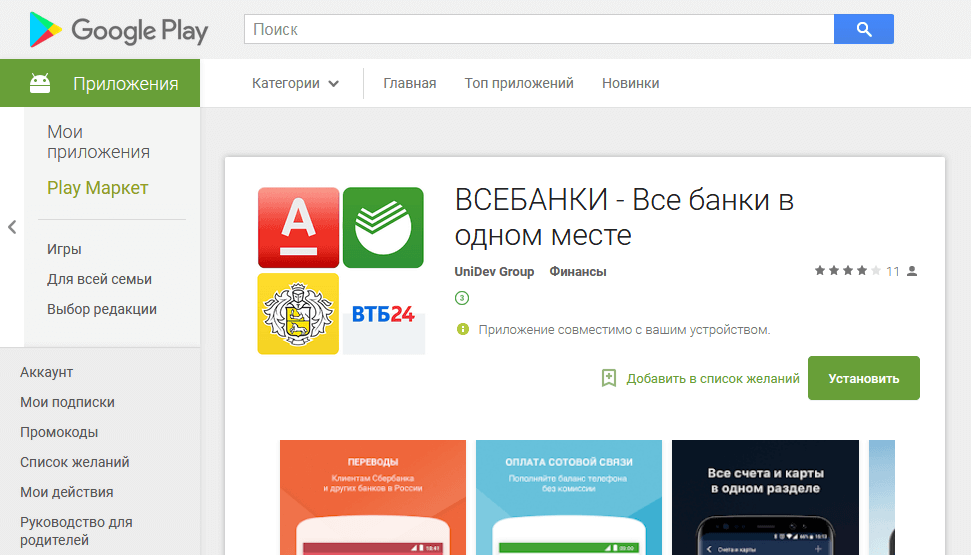Open Мои подписки link

click(x=67, y=402)
